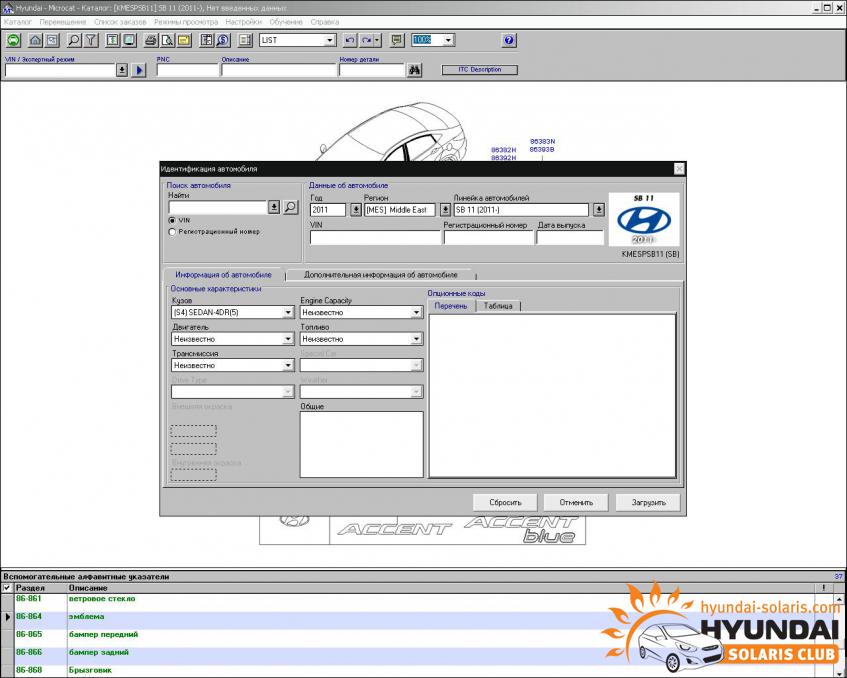
Task: Open the price search dollar icon
Action: point(223,40)
